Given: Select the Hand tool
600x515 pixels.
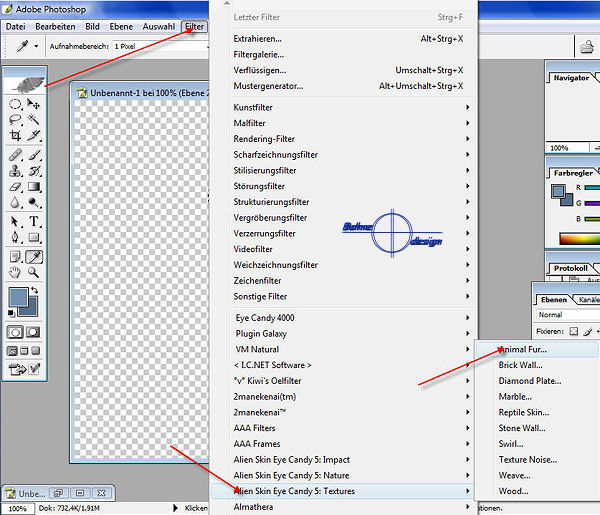Looking at the screenshot, I should [15, 272].
